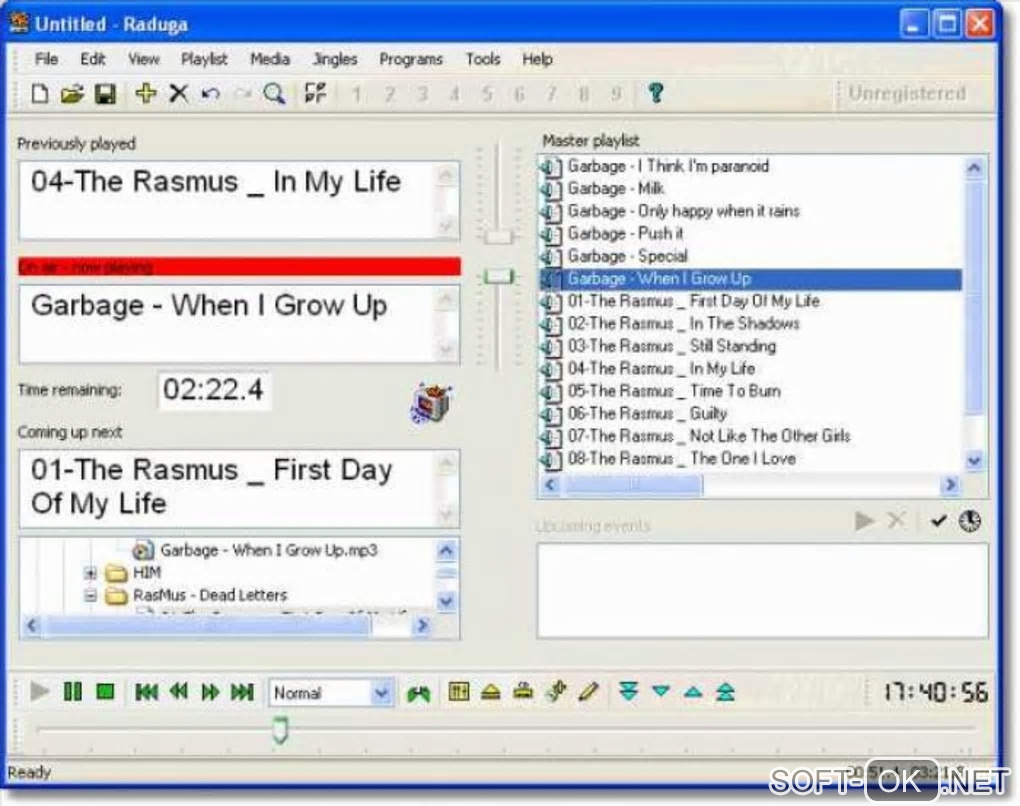
Task: Open the Media menu
Action: click(270, 59)
